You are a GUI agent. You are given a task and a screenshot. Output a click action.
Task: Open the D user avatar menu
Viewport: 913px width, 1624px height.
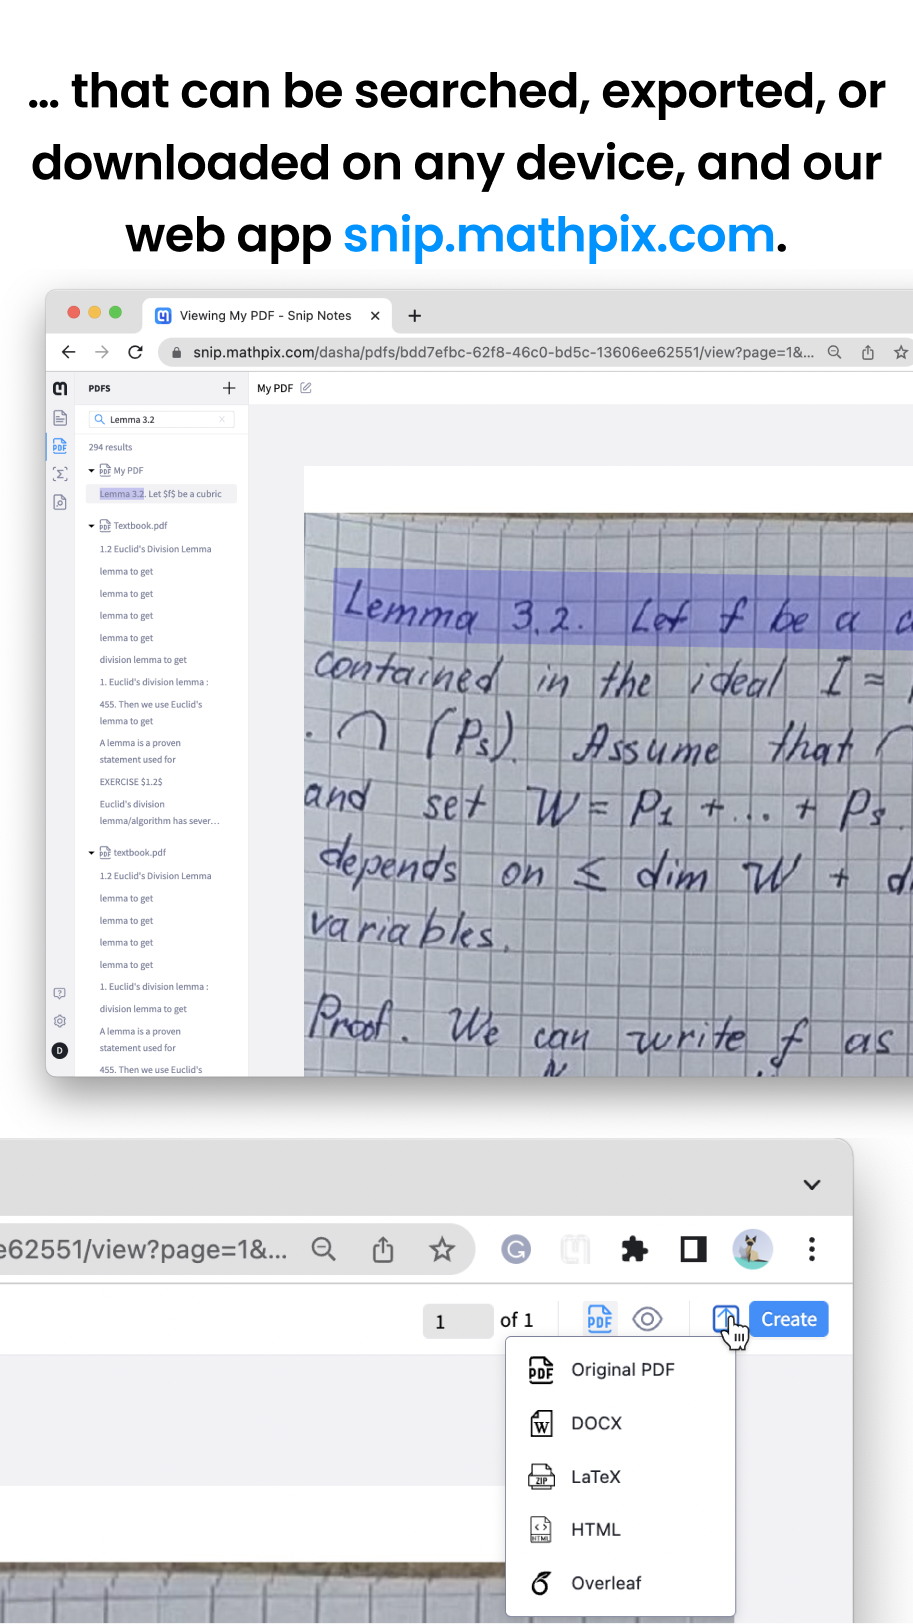60,1050
